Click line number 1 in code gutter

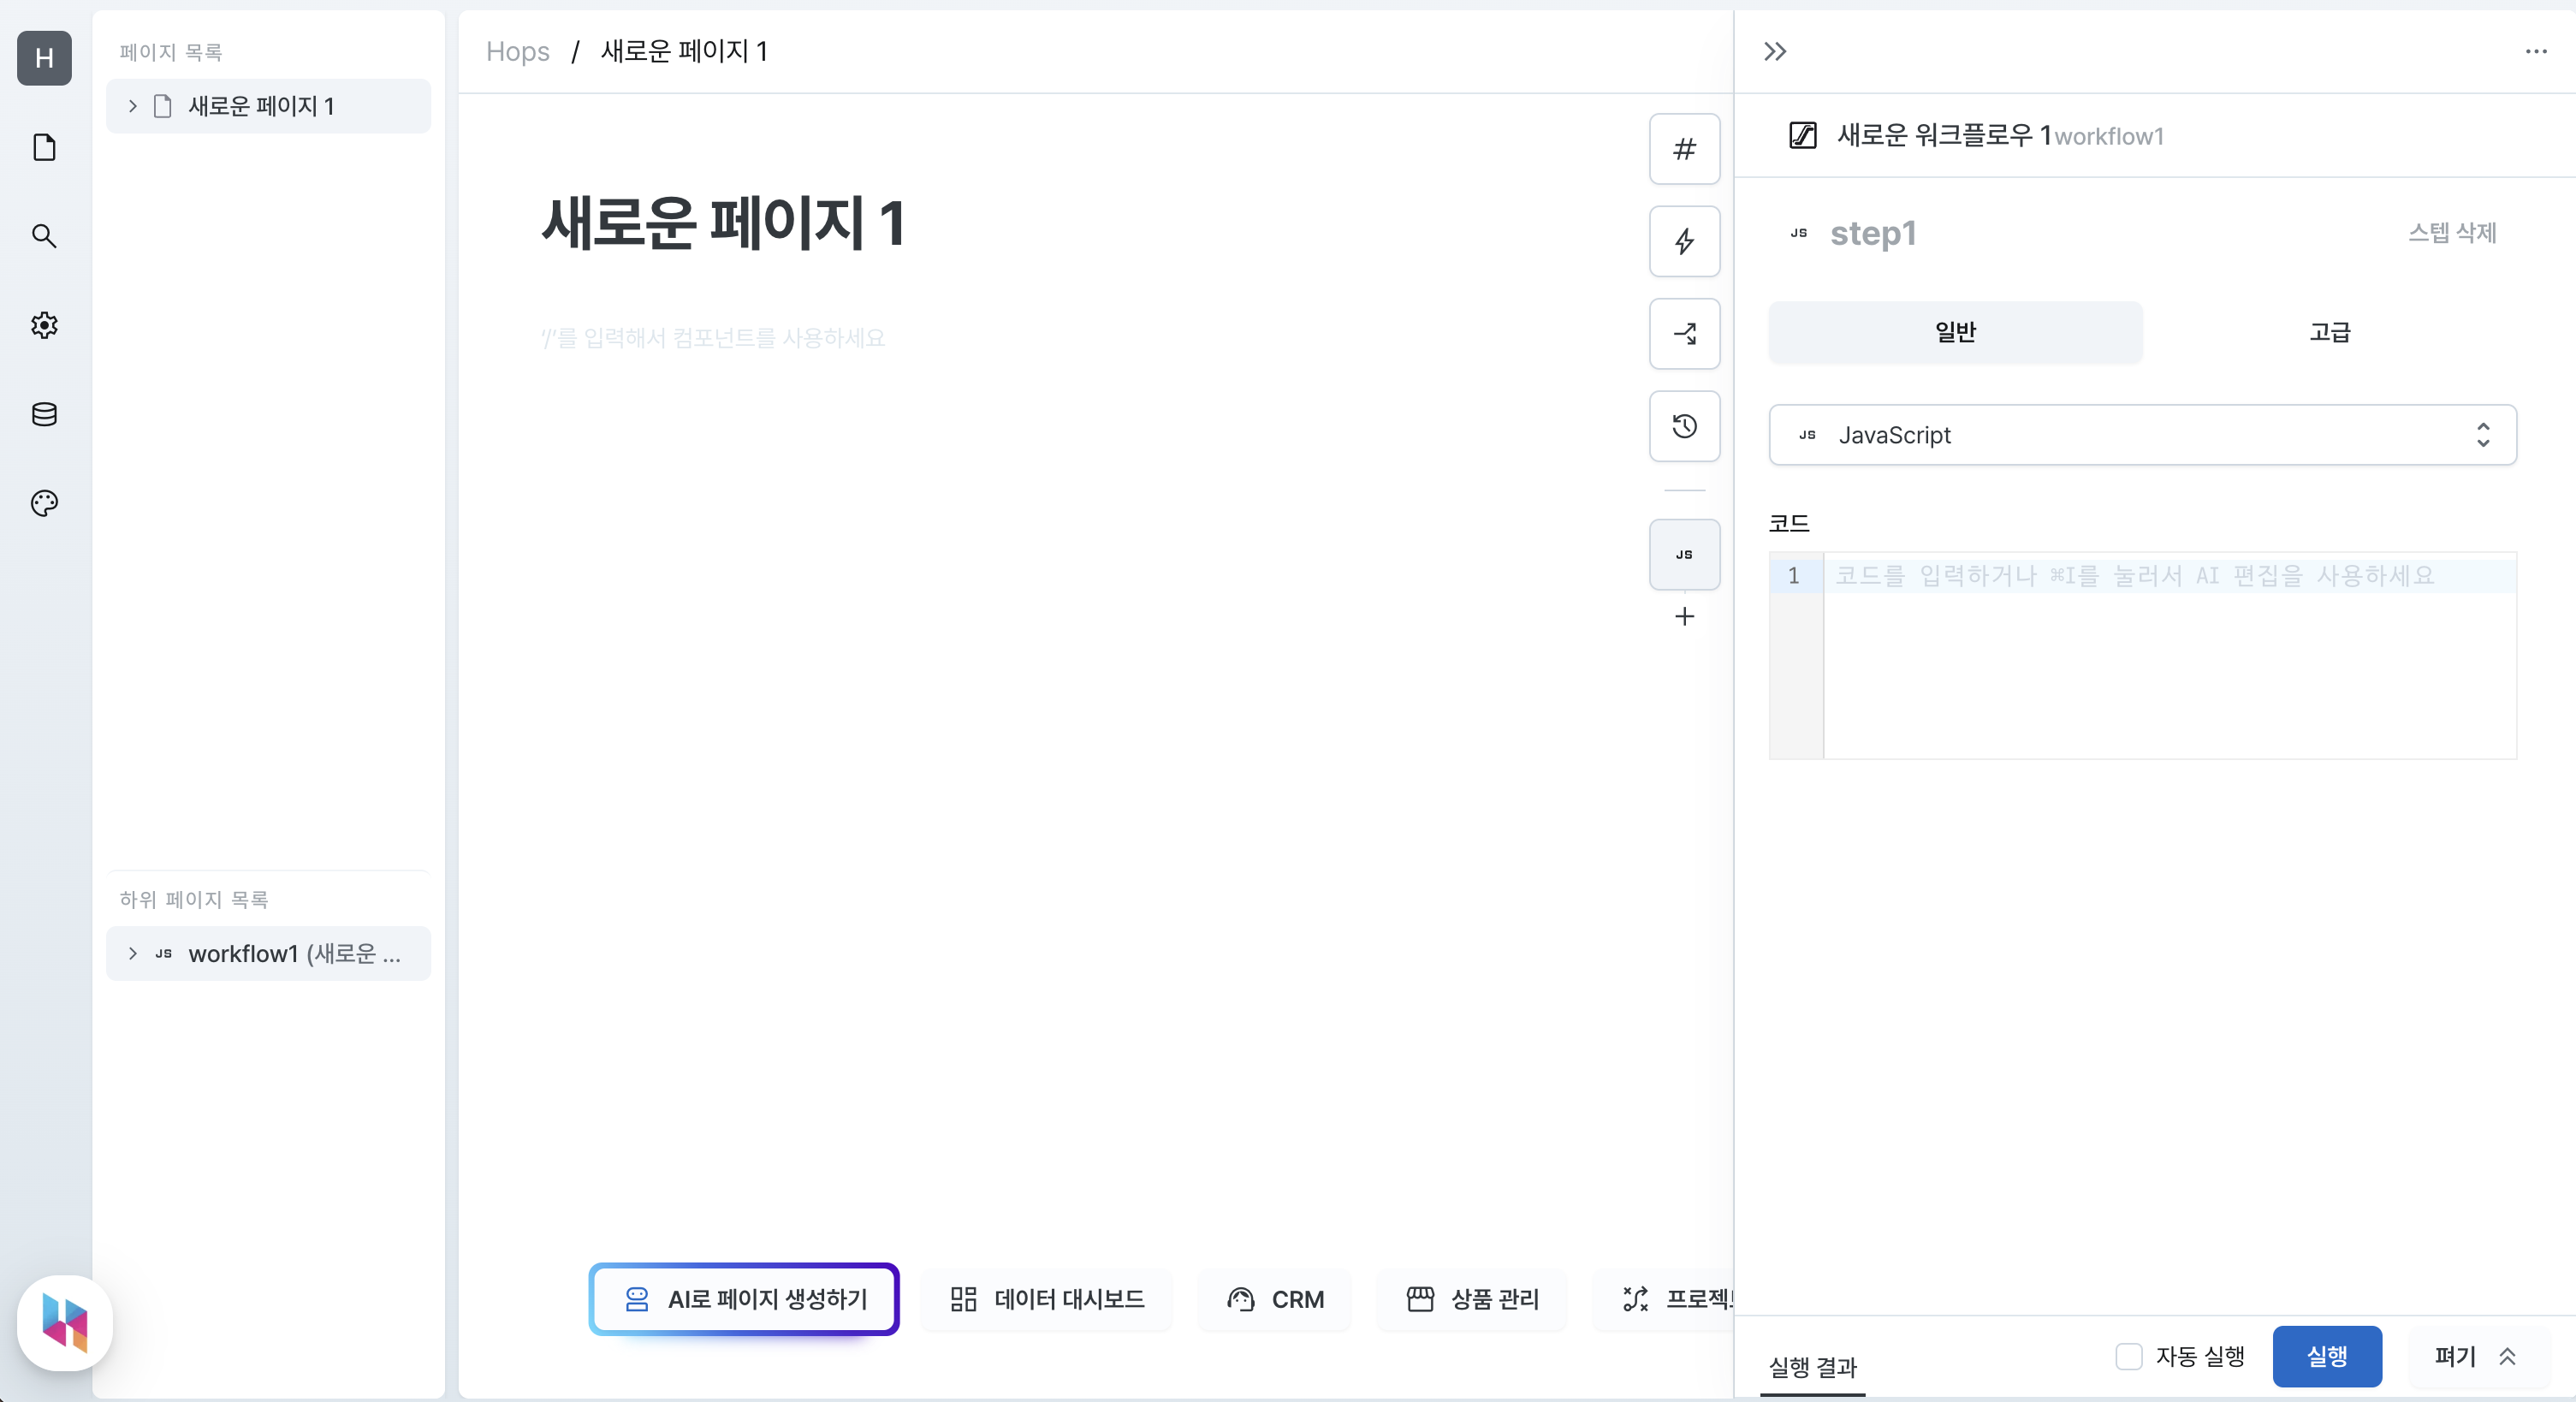(x=1793, y=575)
